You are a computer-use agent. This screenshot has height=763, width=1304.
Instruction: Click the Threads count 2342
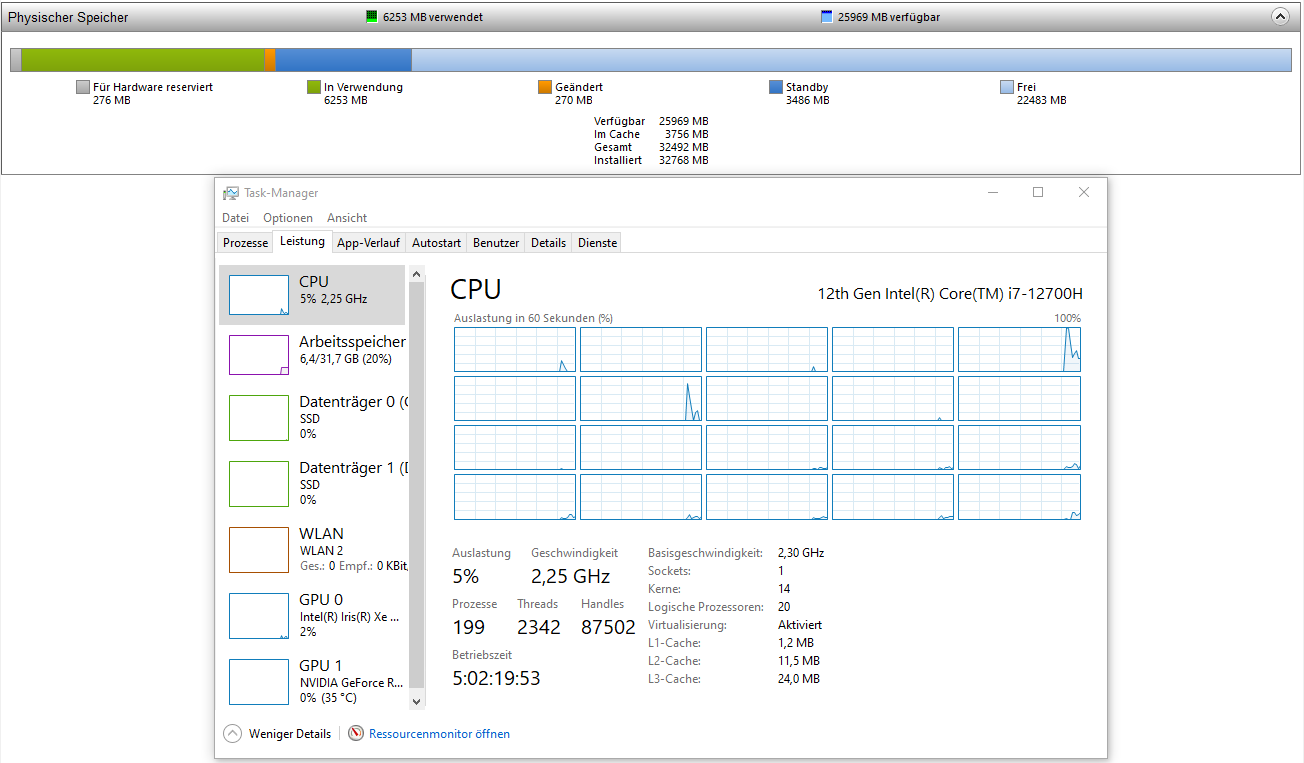[x=539, y=628]
